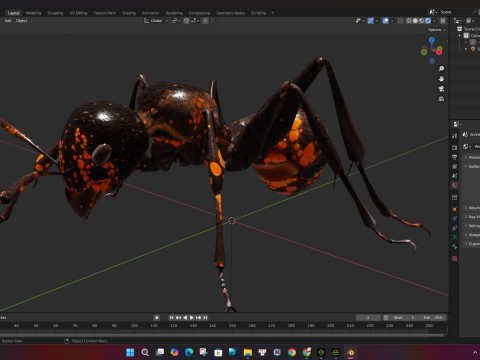Select material preview viewport shading
480x360 pixels.
pos(421,21)
